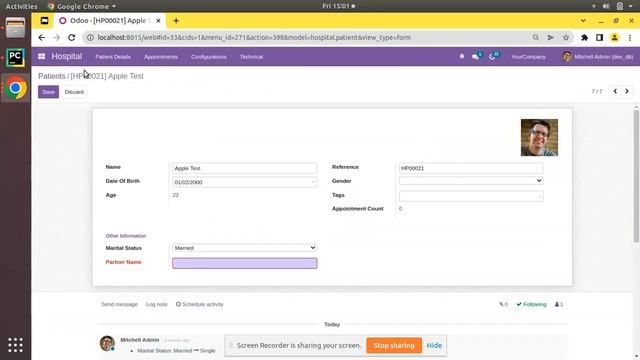Go to next patient record
Image resolution: width=640 pixels, height=360 pixels.
627,91
